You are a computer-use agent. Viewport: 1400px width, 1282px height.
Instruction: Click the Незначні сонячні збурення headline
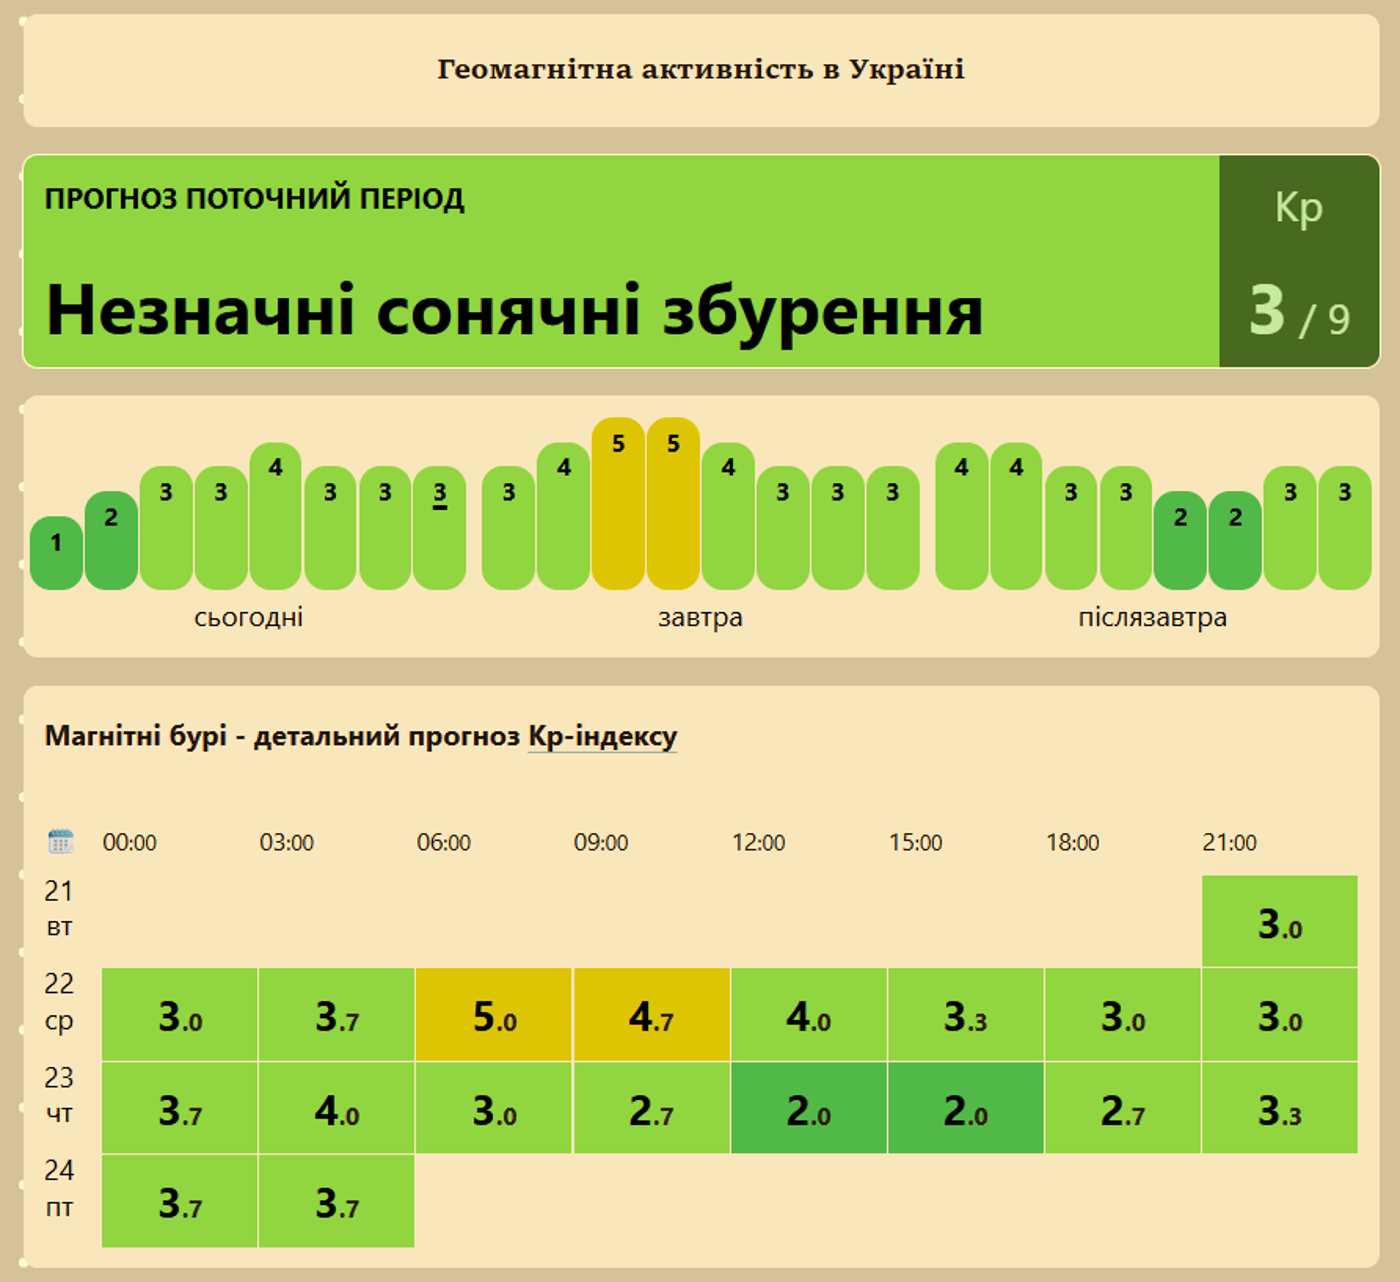pyautogui.click(x=514, y=309)
